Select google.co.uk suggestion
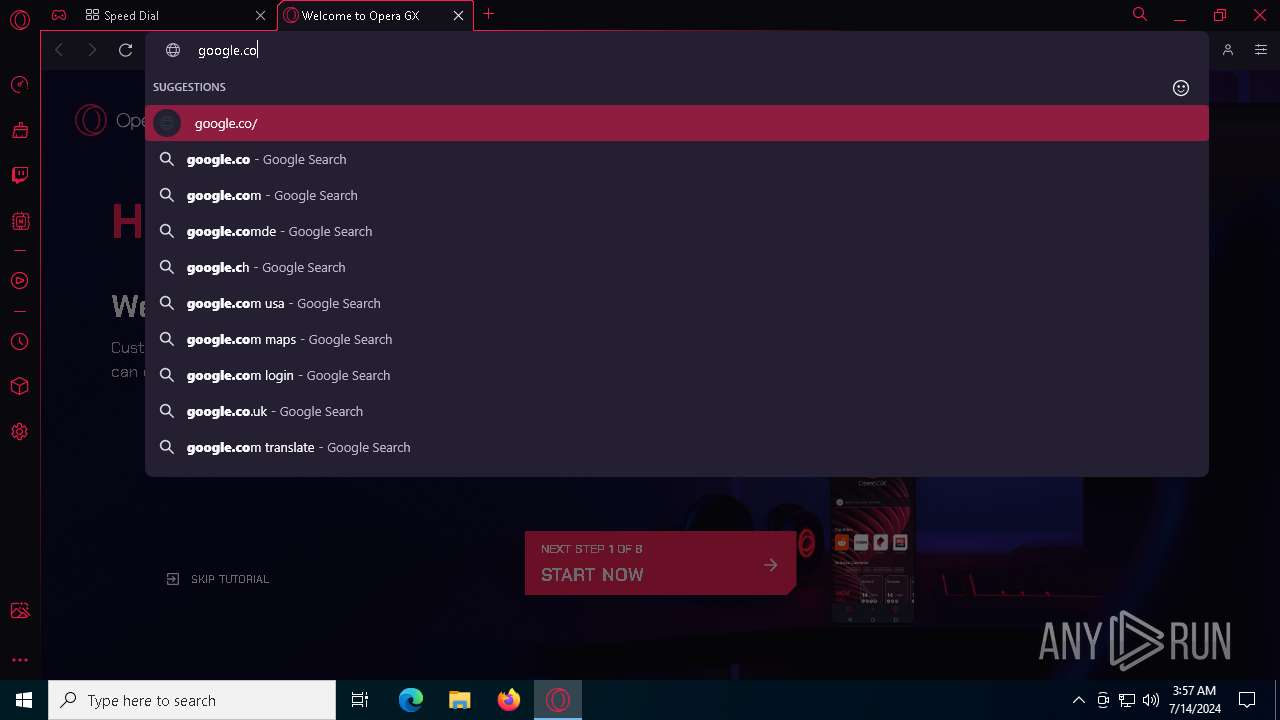Image resolution: width=1280 pixels, height=720 pixels. [677, 411]
